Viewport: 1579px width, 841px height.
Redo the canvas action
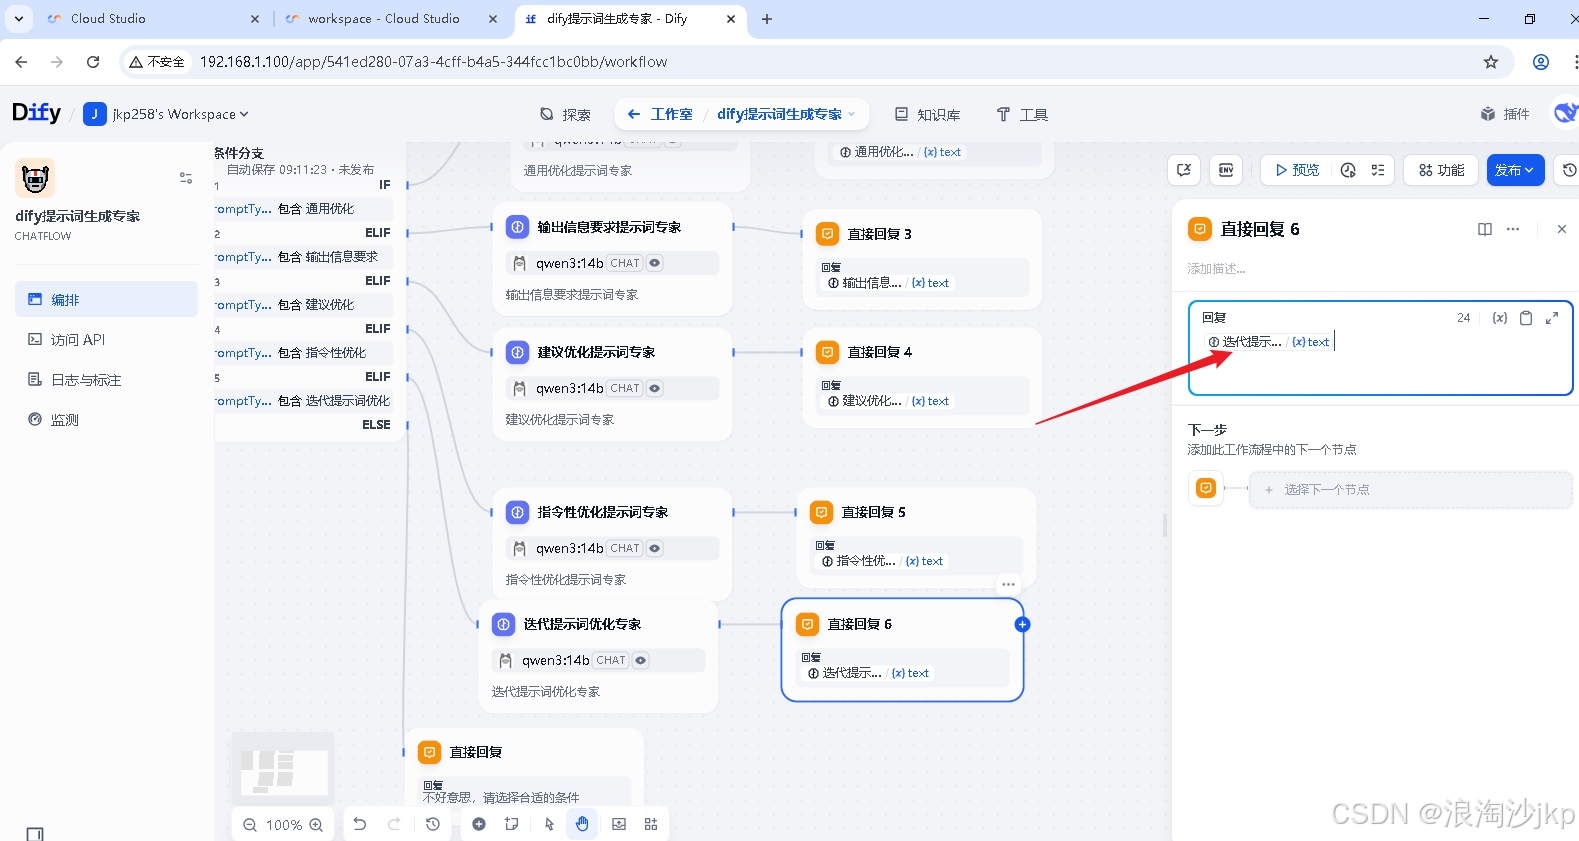pyautogui.click(x=394, y=824)
